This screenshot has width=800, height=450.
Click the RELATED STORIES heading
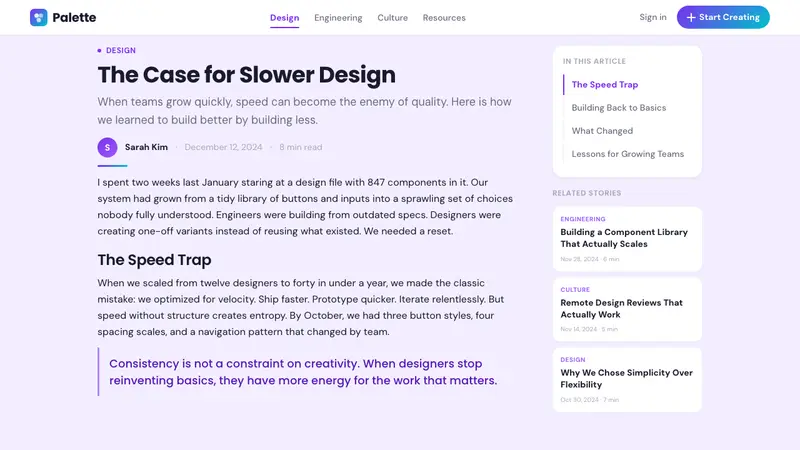coord(587,193)
